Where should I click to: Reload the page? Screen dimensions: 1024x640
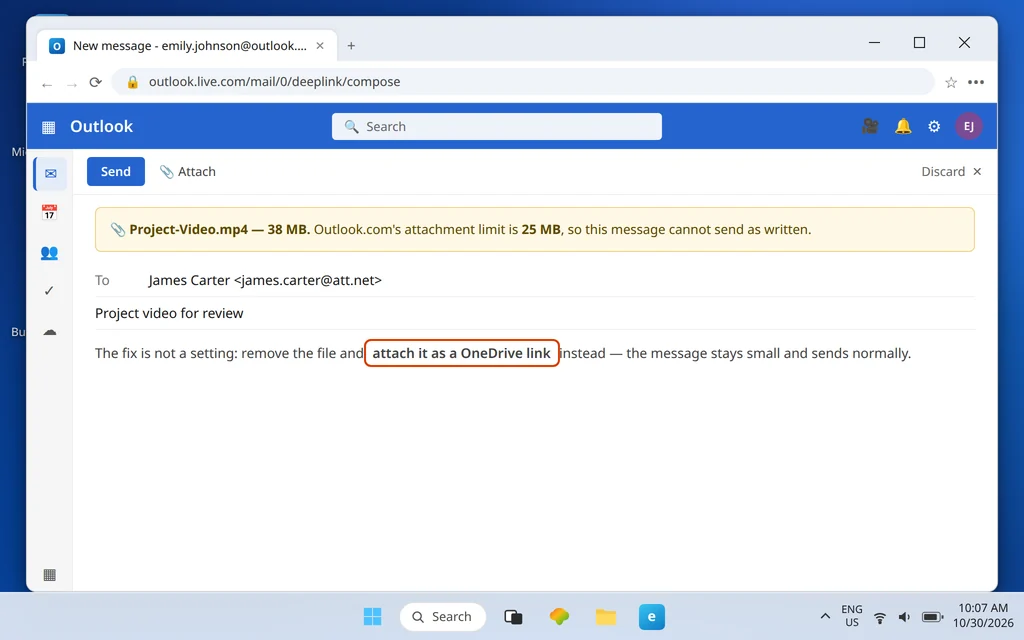tap(95, 82)
